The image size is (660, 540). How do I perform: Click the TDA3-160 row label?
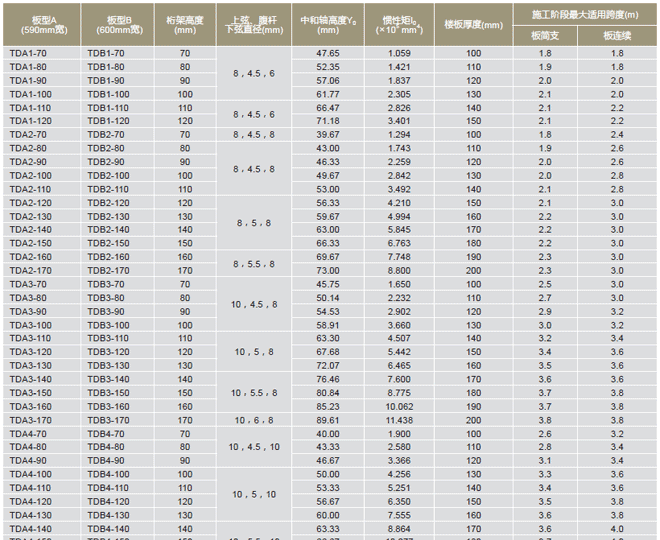point(29,406)
